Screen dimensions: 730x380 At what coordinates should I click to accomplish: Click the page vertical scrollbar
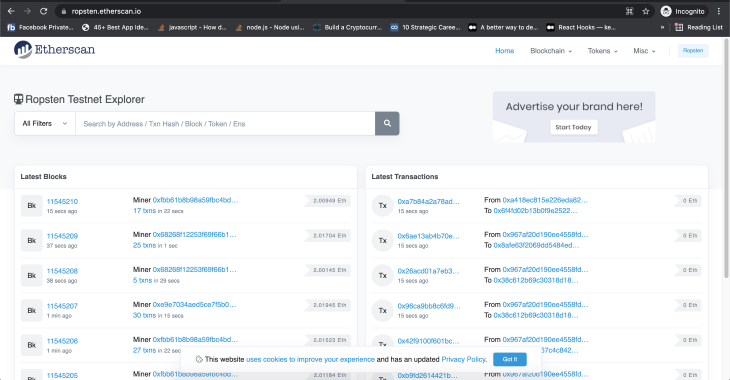(726, 158)
